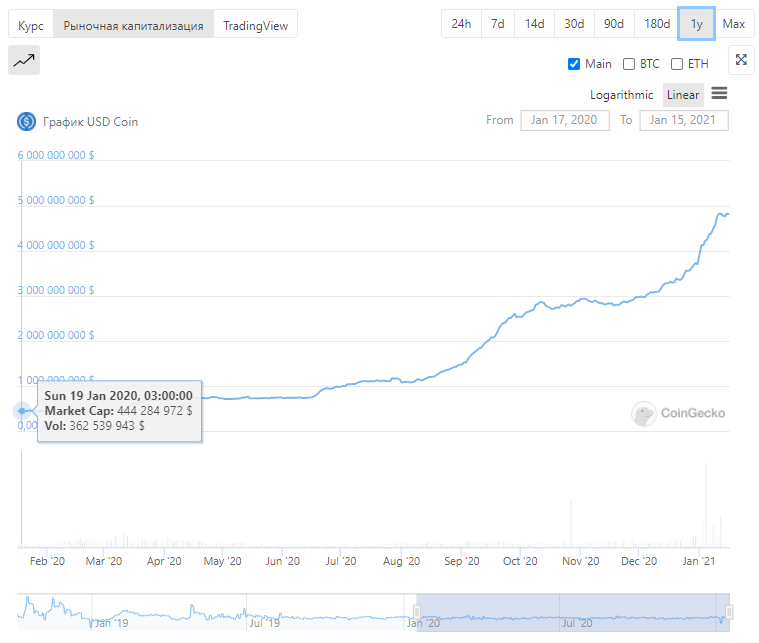Click the Jan '19 navigator label

pos(111,623)
